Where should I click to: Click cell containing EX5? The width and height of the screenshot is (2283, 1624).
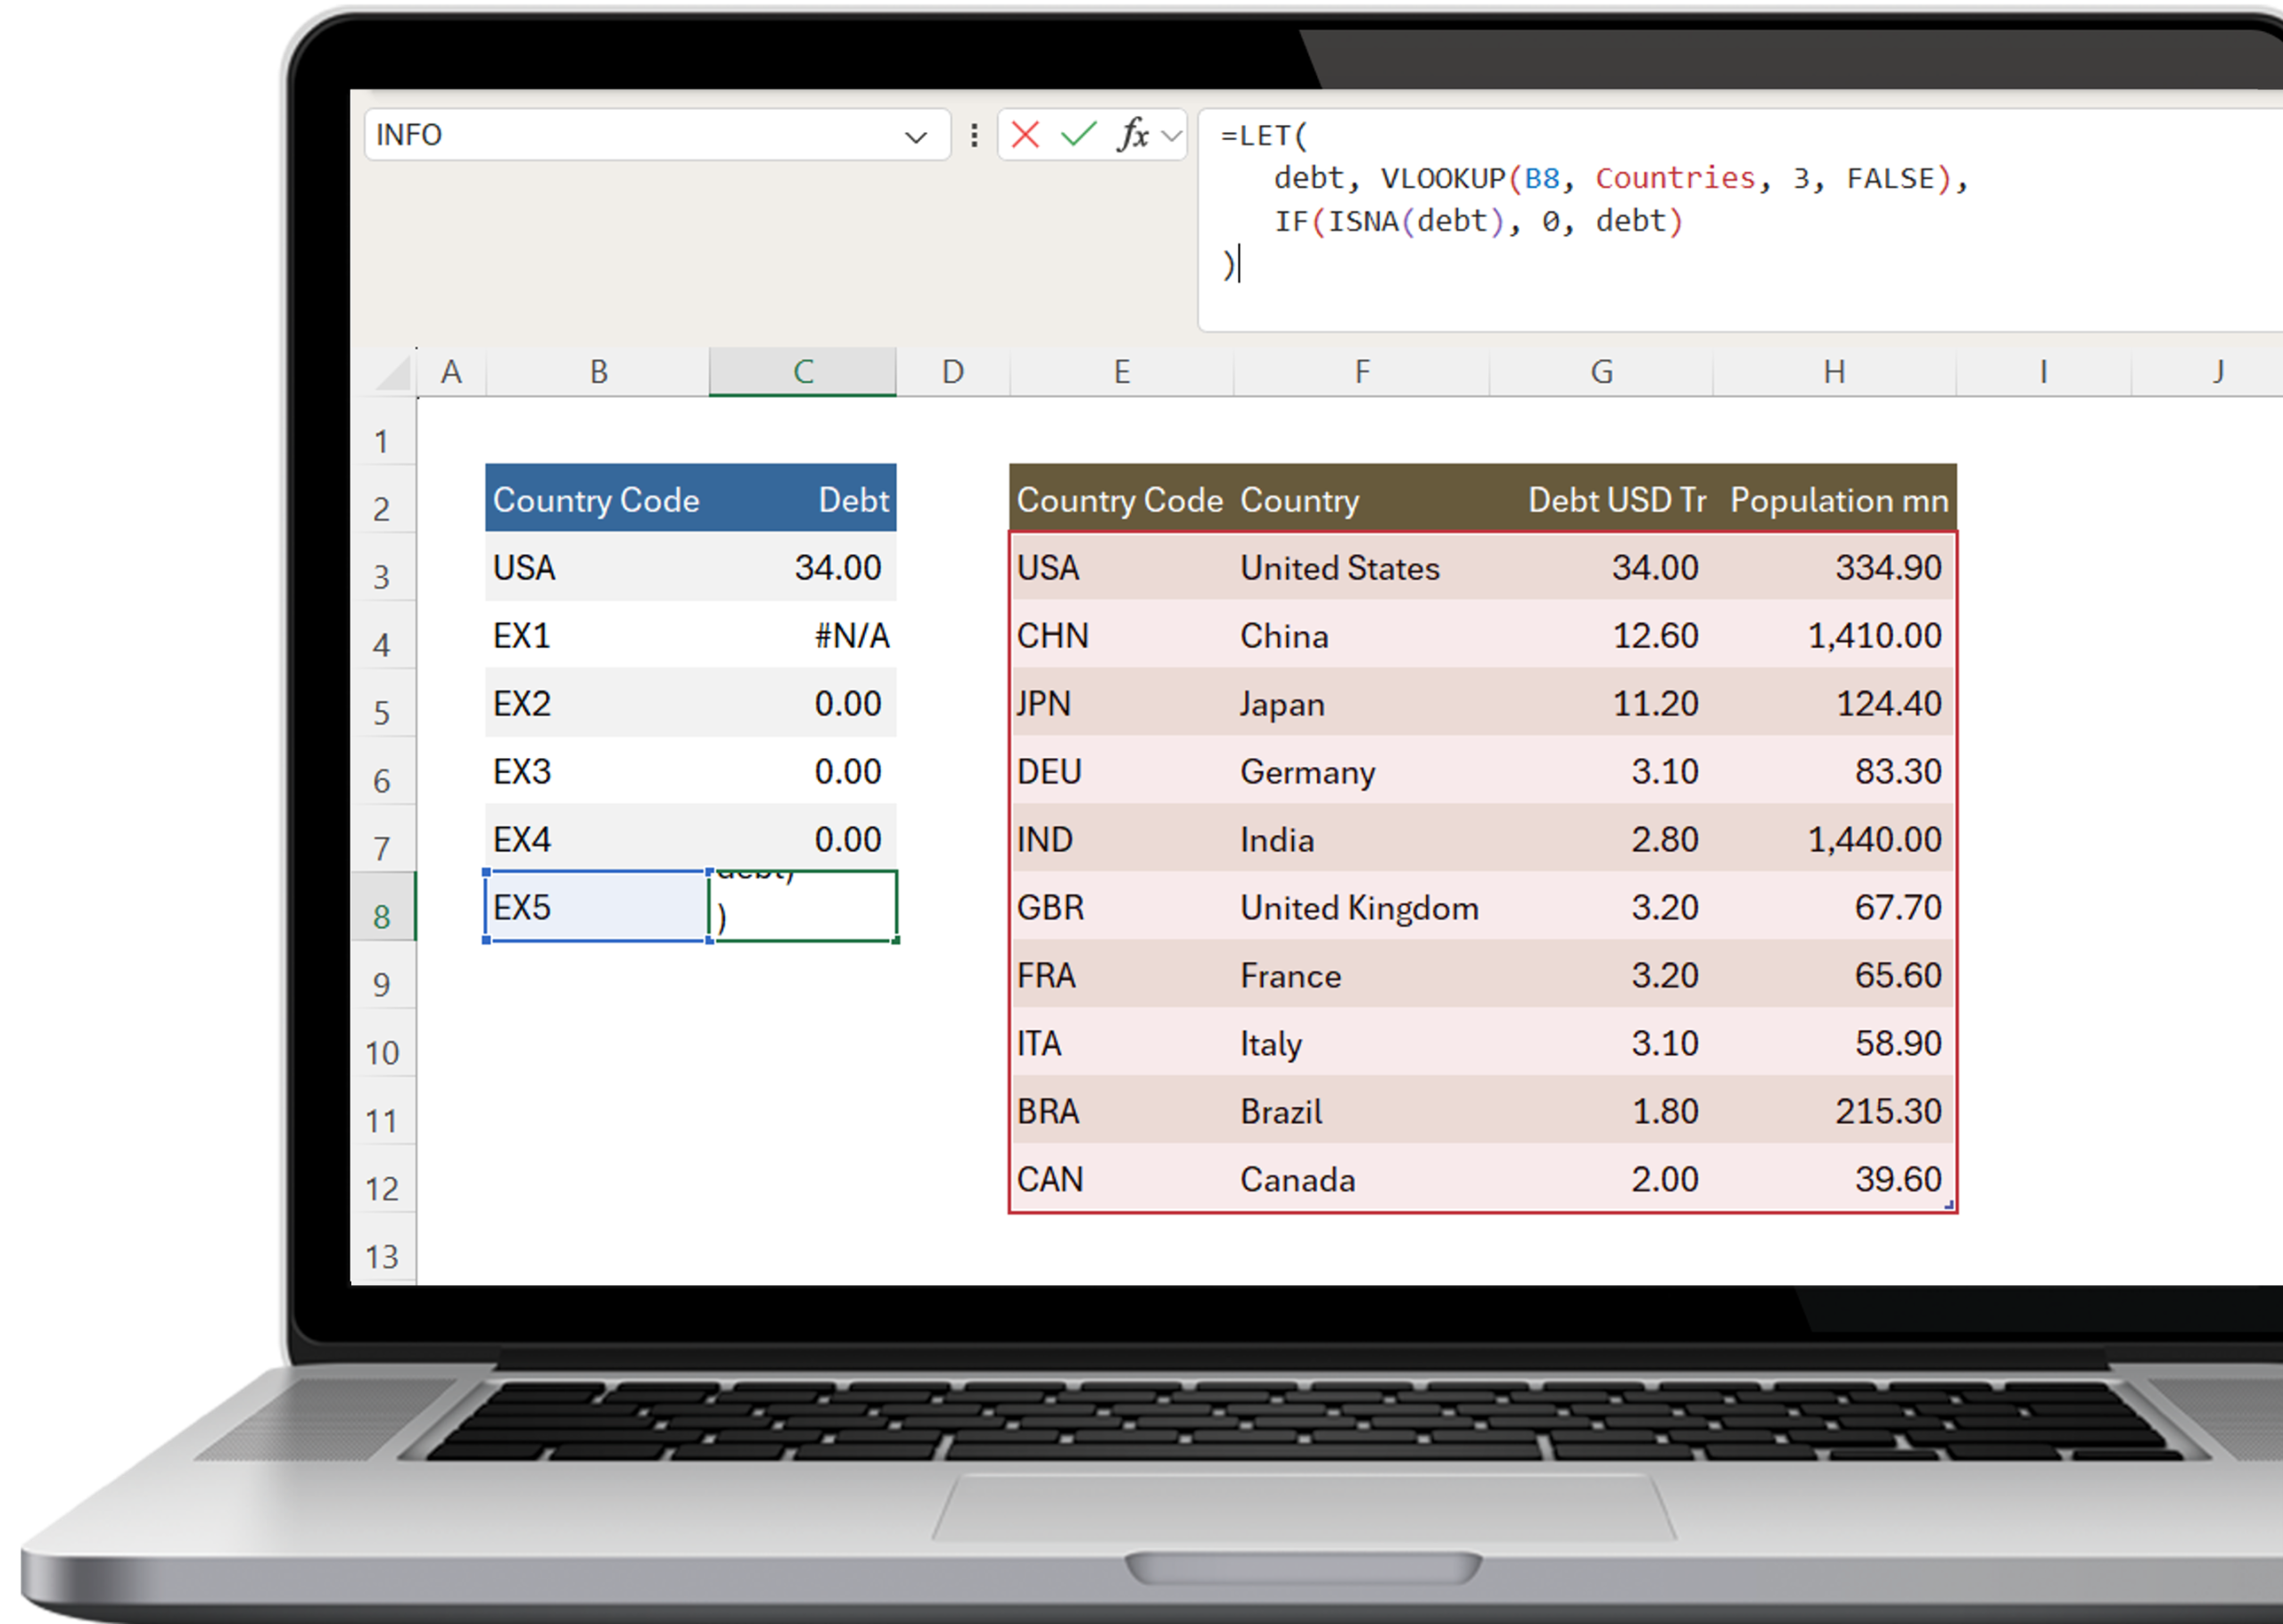(595, 907)
